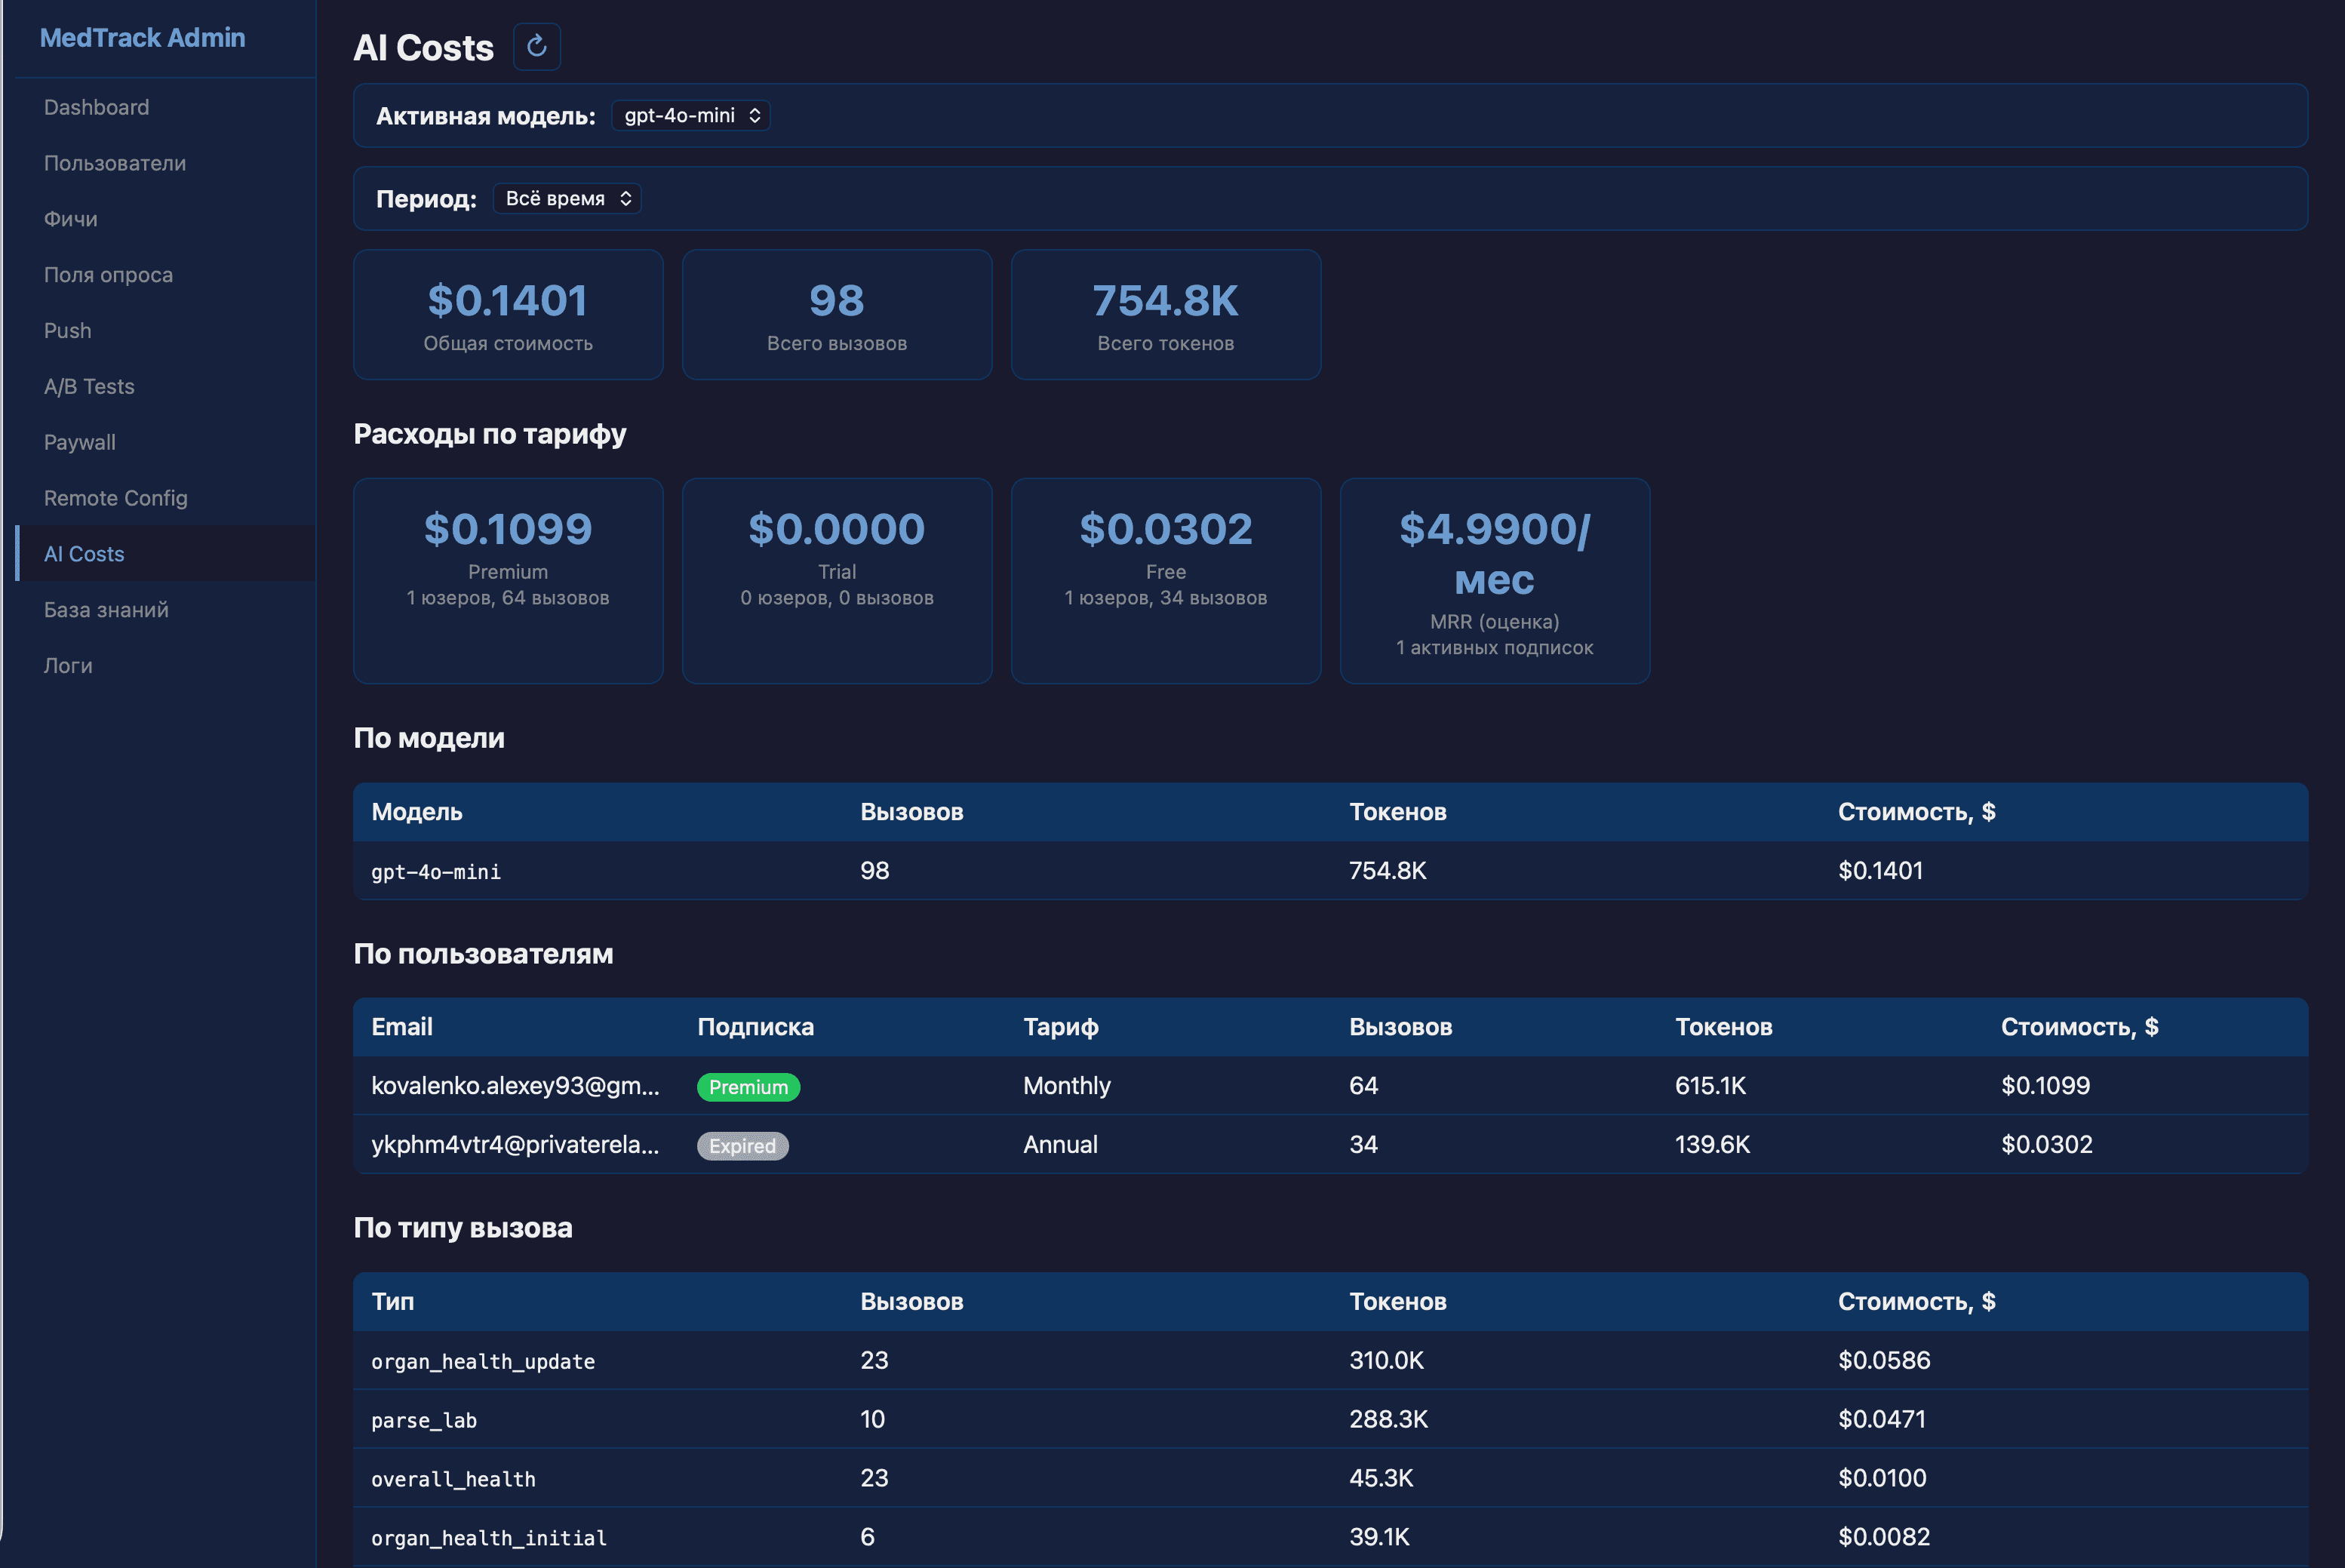Select Push in the sidebar
The image size is (2345, 1568).
(67, 331)
